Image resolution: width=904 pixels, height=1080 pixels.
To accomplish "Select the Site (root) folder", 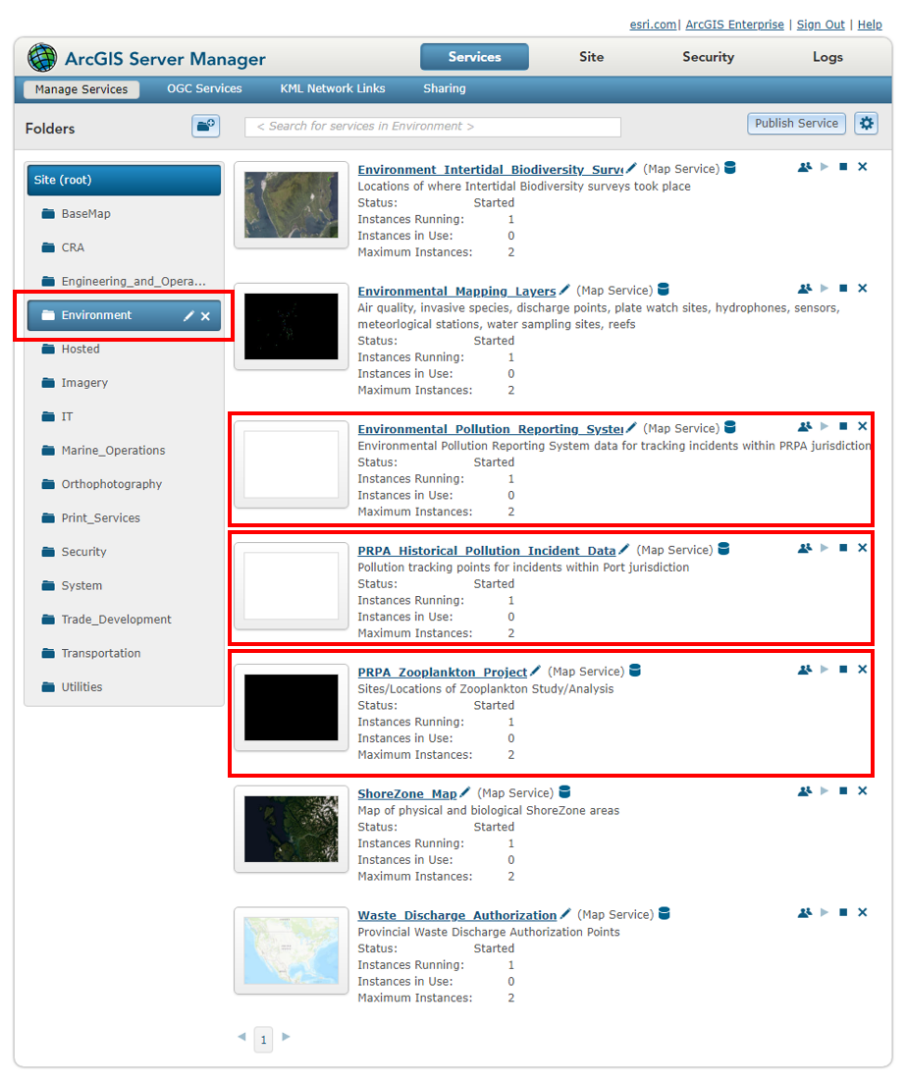I will tap(124, 180).
